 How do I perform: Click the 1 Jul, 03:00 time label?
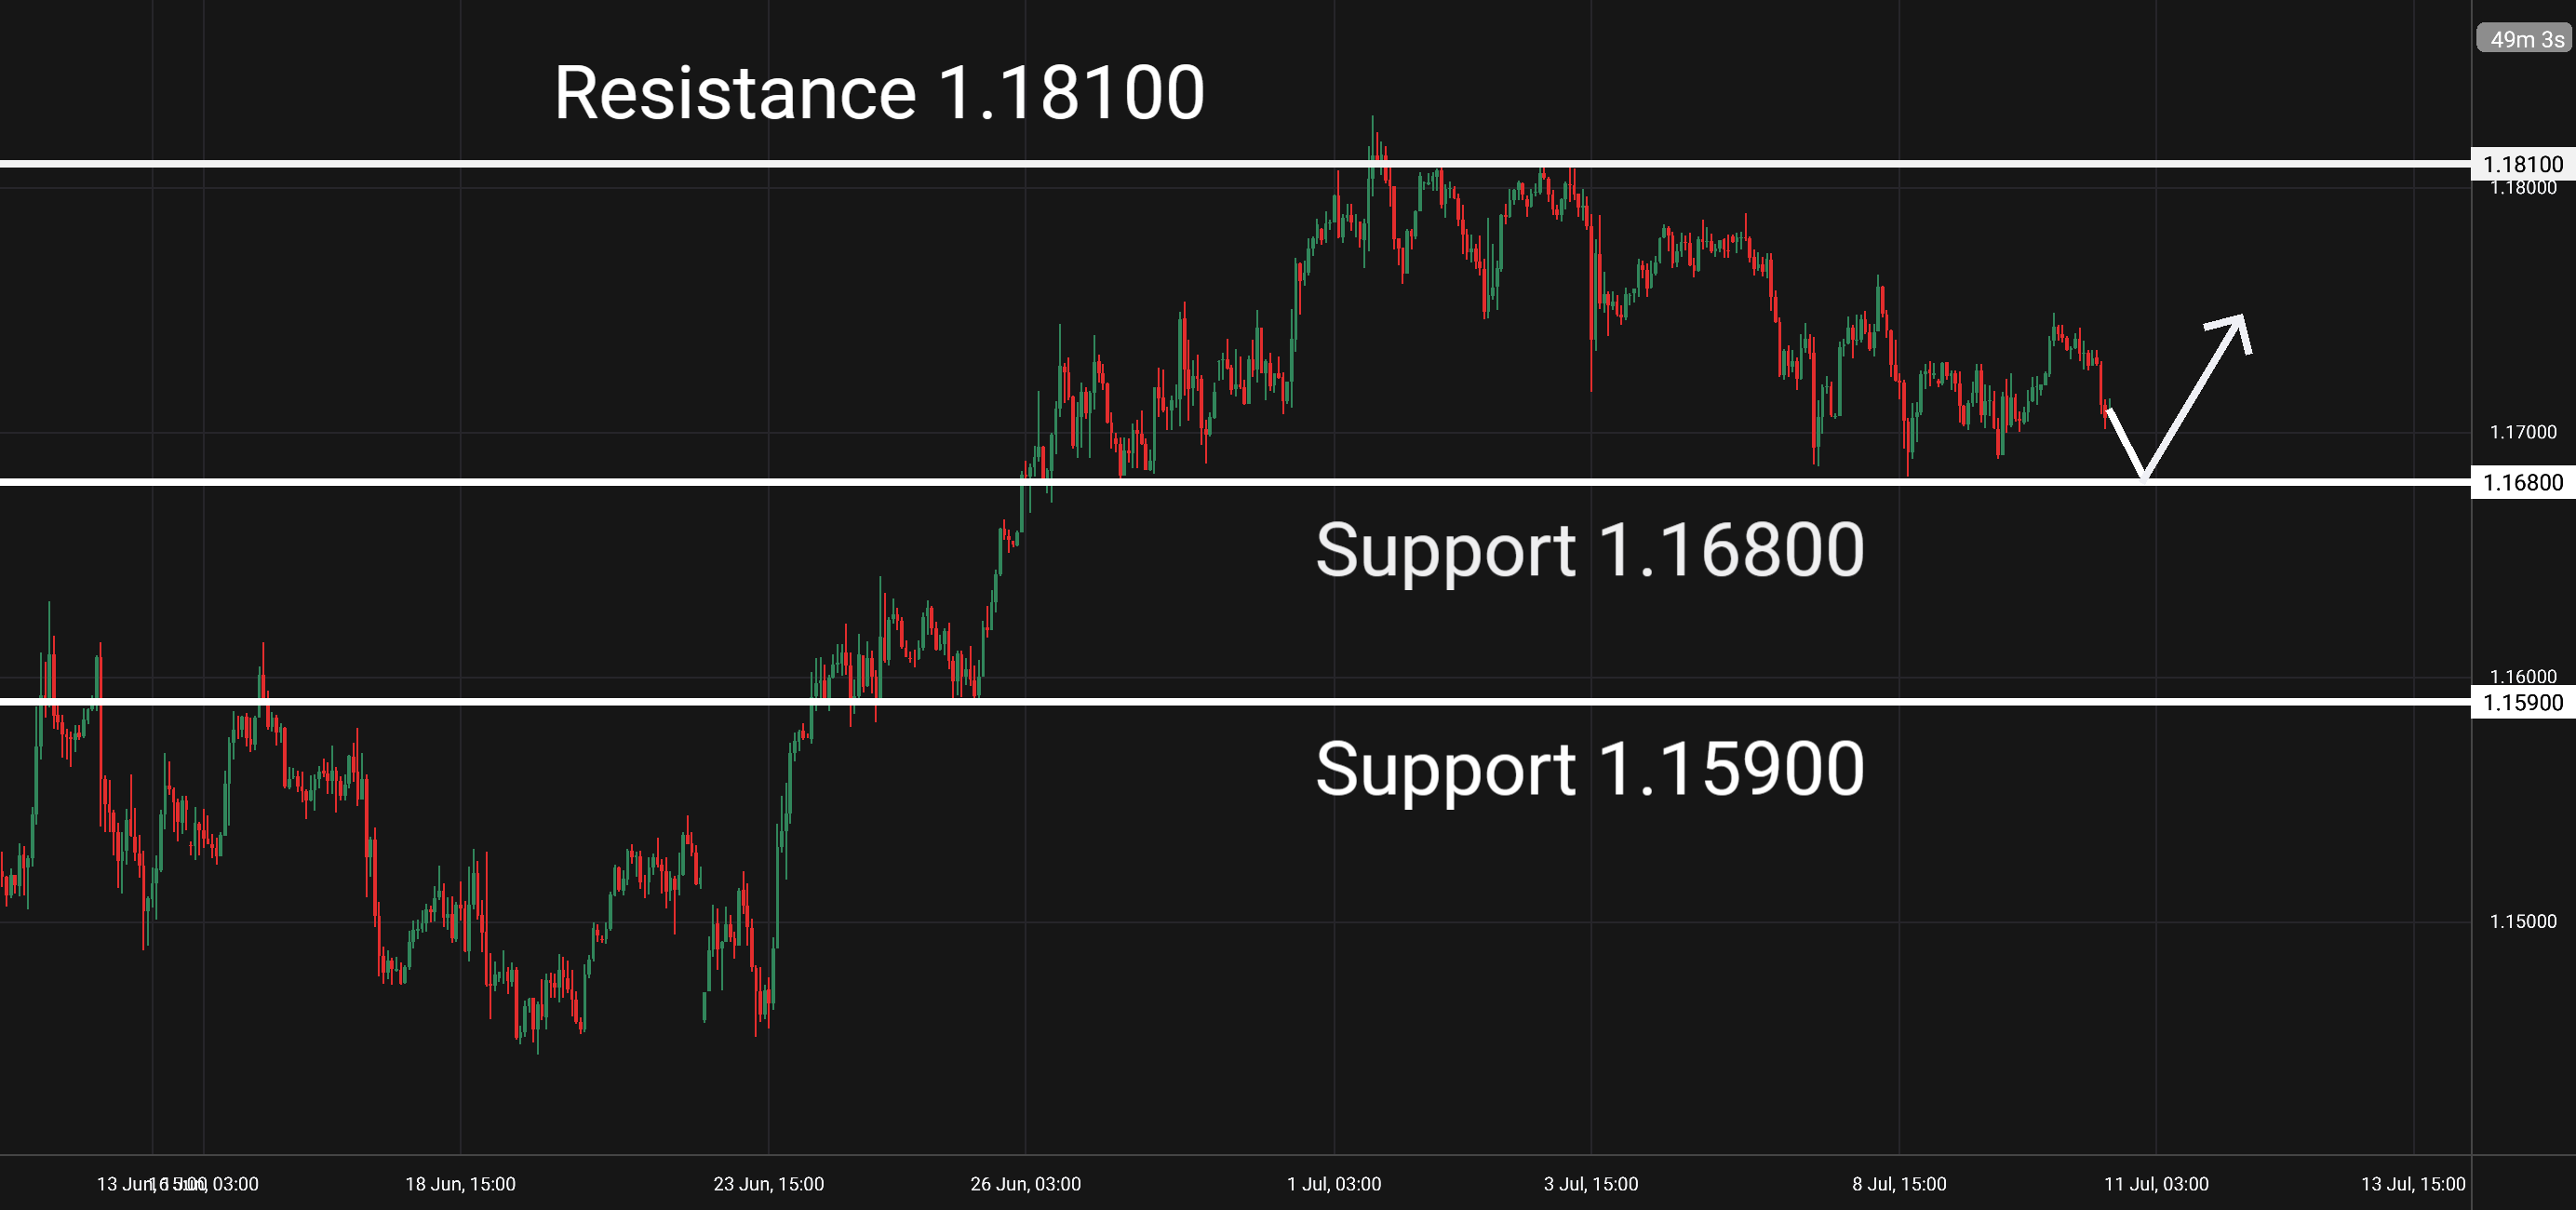[1334, 1184]
